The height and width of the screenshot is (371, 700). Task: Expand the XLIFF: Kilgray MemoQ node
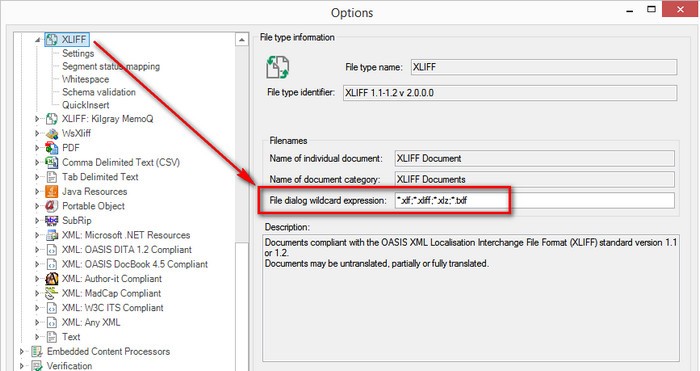click(38, 119)
